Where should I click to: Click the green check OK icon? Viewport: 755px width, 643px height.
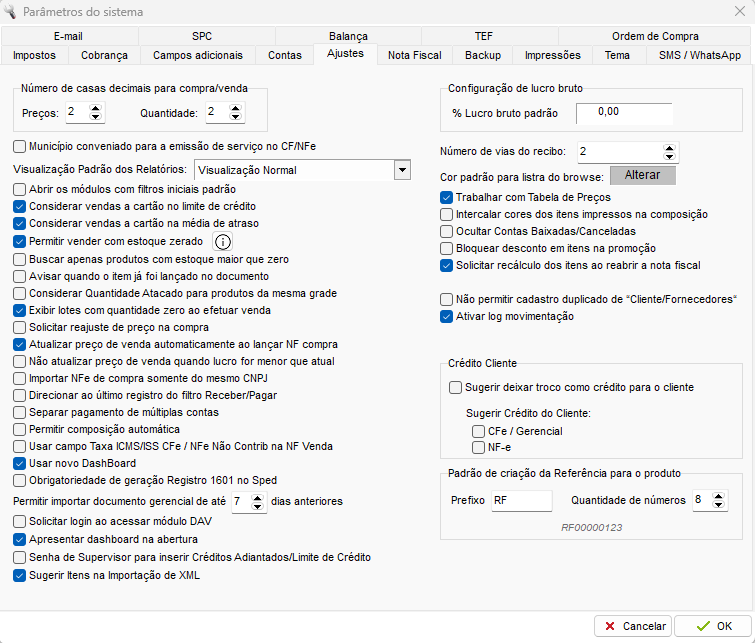point(703,626)
